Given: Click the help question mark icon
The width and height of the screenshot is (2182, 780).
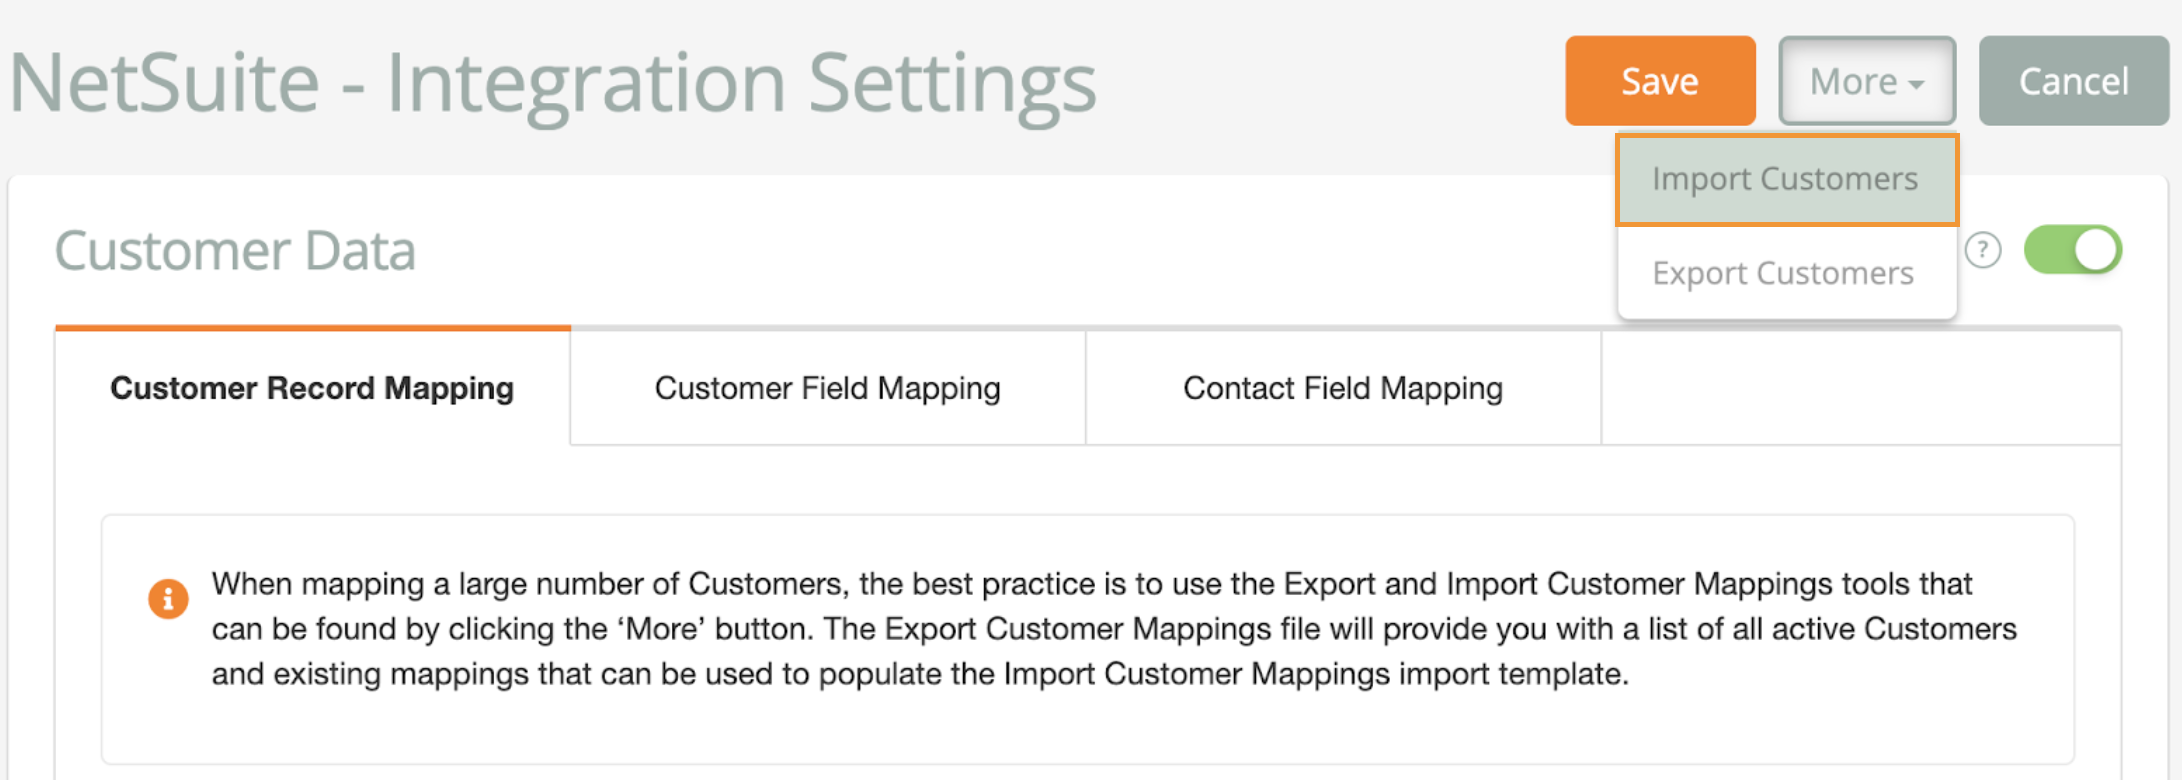Looking at the screenshot, I should pos(1983,250).
